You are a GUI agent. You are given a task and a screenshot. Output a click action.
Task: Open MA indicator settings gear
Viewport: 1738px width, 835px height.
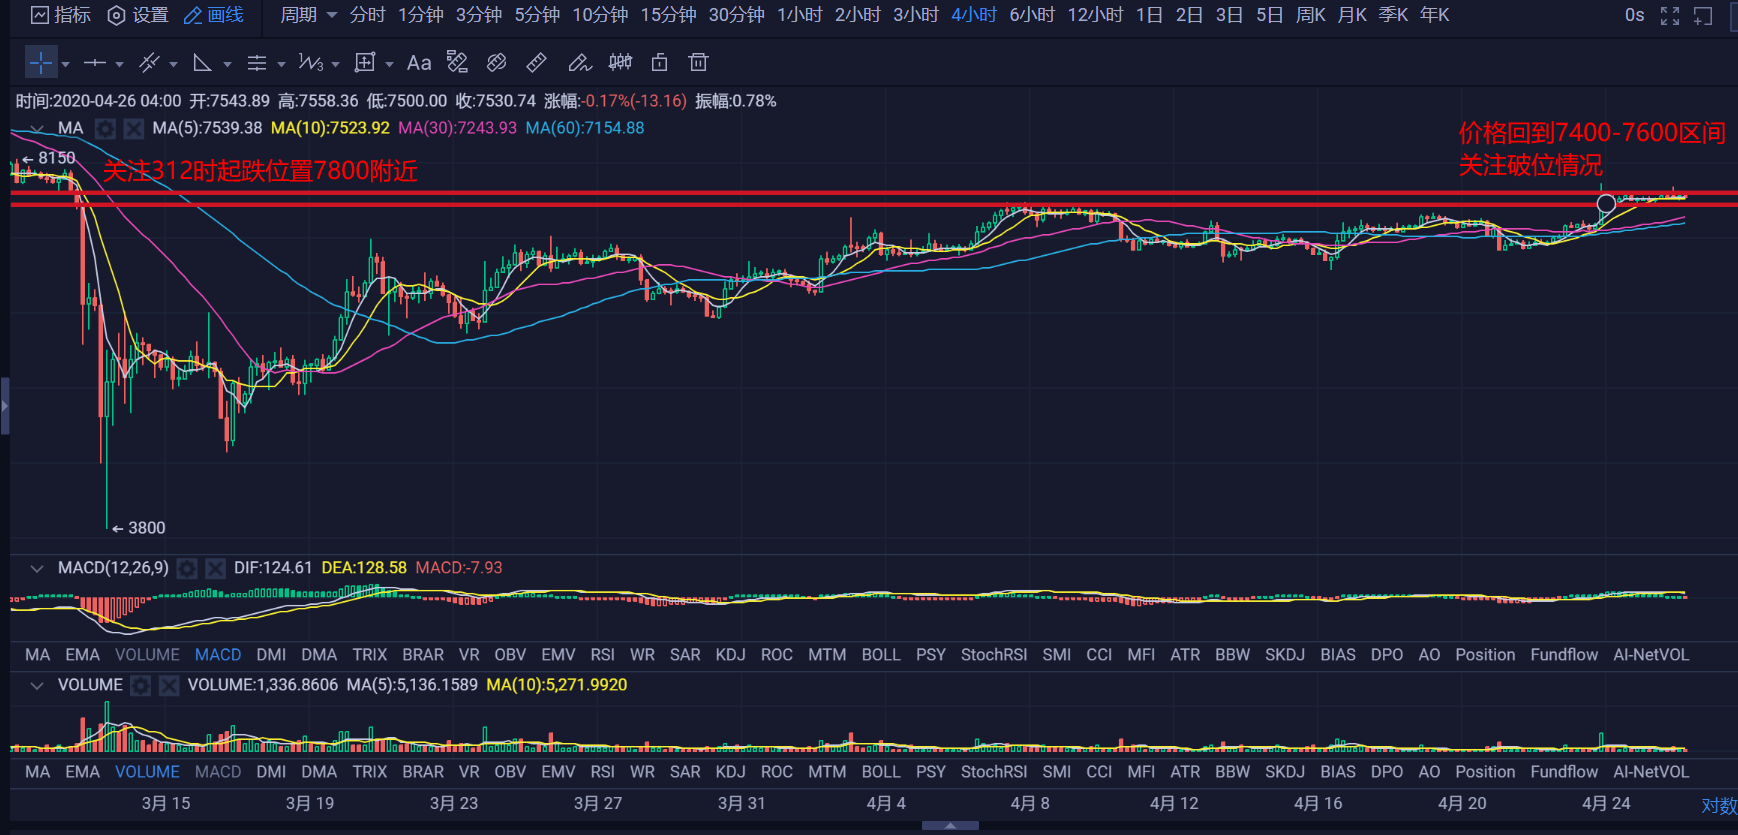(x=105, y=128)
